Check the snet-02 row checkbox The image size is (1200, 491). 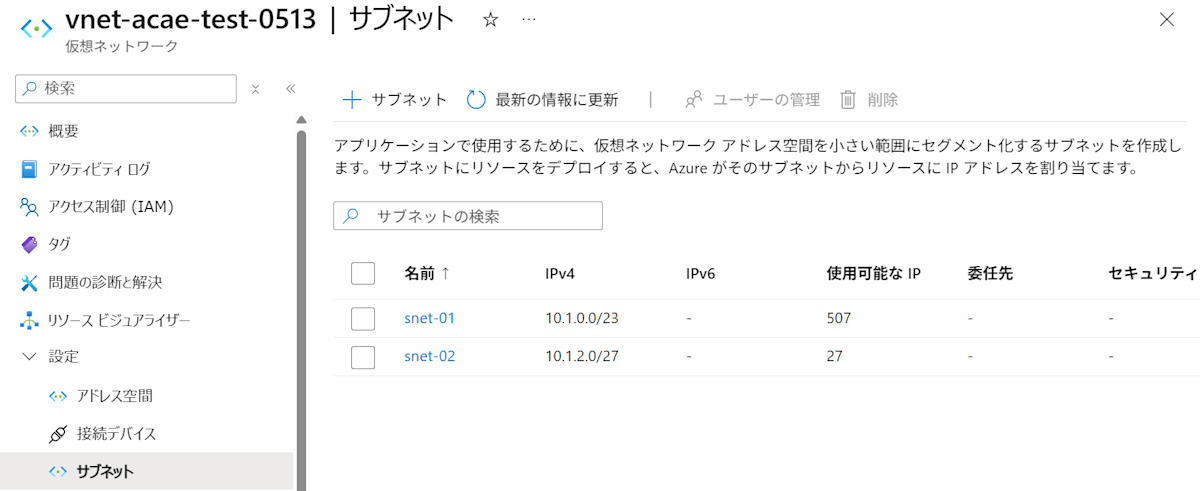[x=363, y=356]
